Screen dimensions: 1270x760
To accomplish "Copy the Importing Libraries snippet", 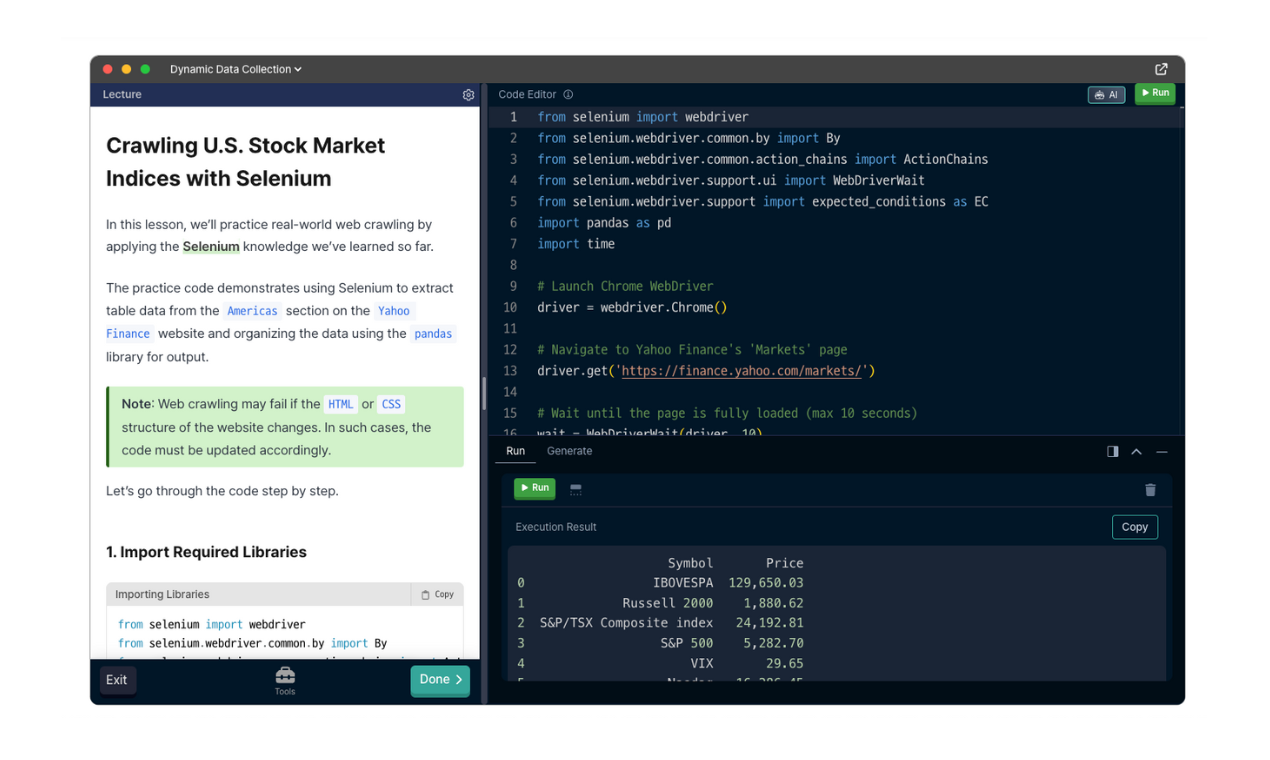I will (437, 594).
